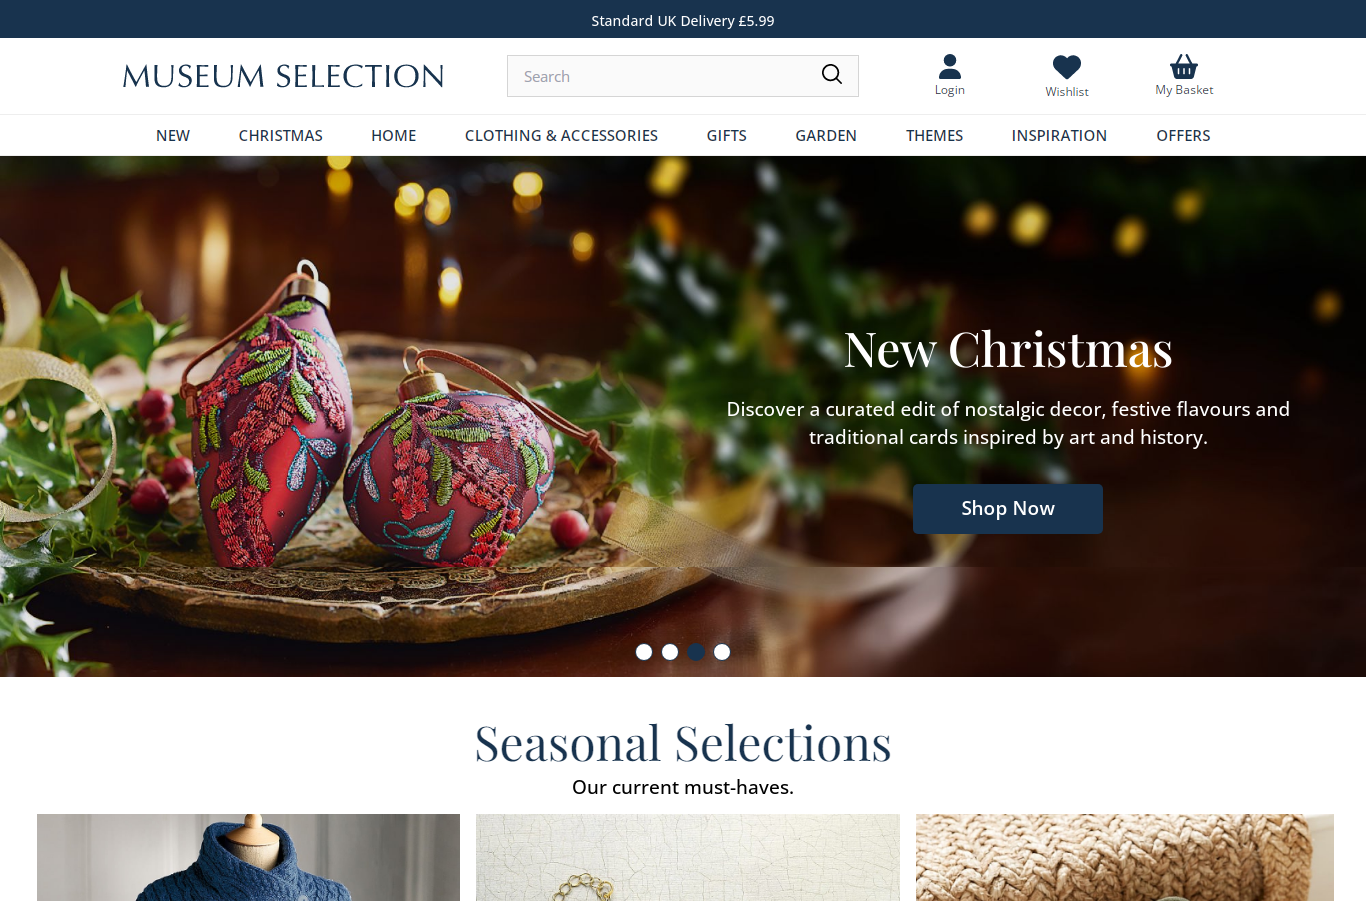Open the woven basket product thumbnail

[x=1125, y=858]
